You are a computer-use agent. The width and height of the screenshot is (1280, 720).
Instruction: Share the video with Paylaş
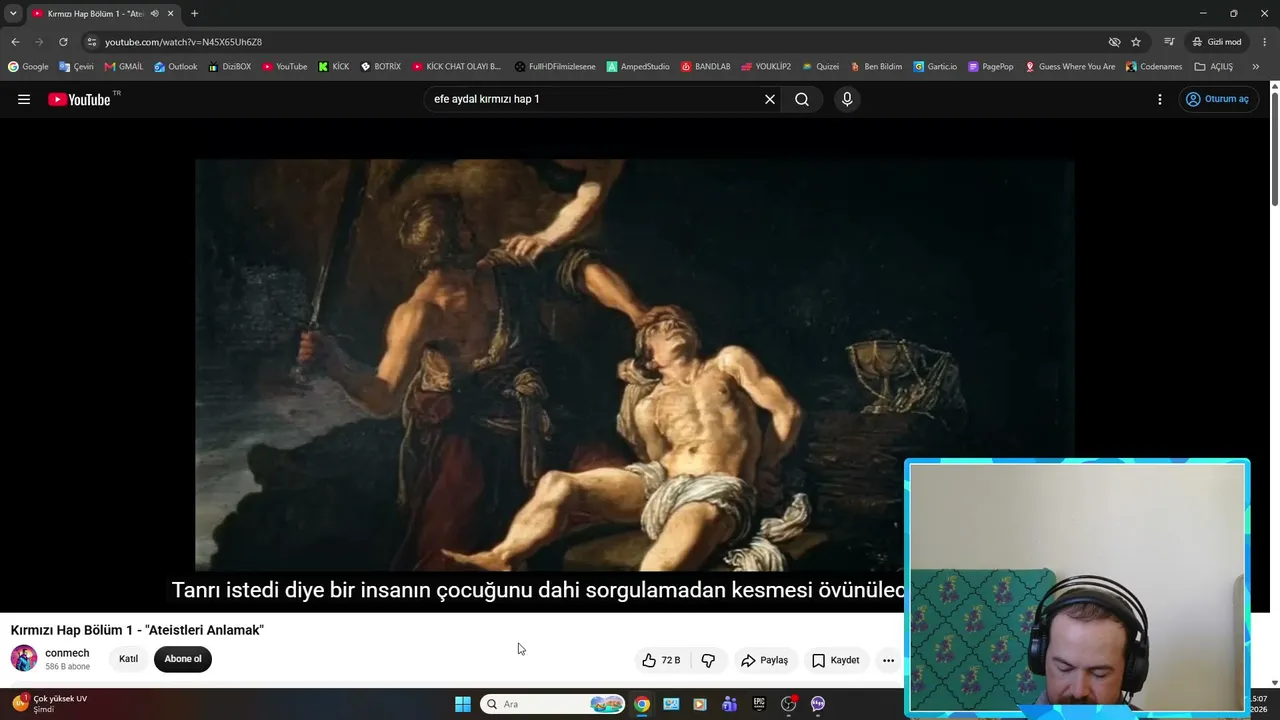coord(764,660)
